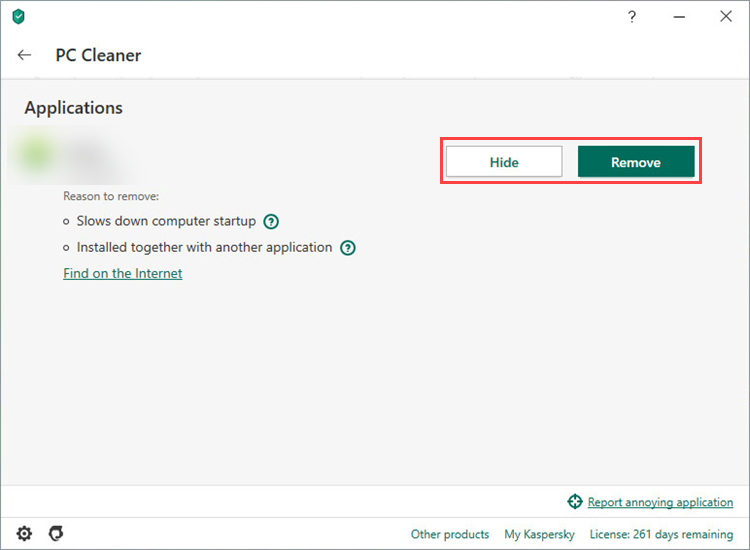
Task: Show help for "Slows down computer startup"
Action: coord(271,221)
